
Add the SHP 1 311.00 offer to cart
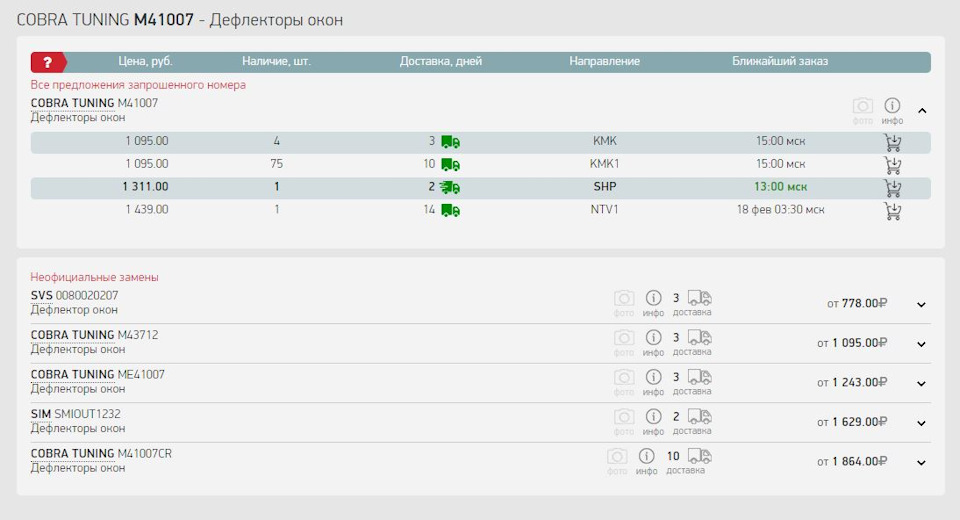[893, 187]
